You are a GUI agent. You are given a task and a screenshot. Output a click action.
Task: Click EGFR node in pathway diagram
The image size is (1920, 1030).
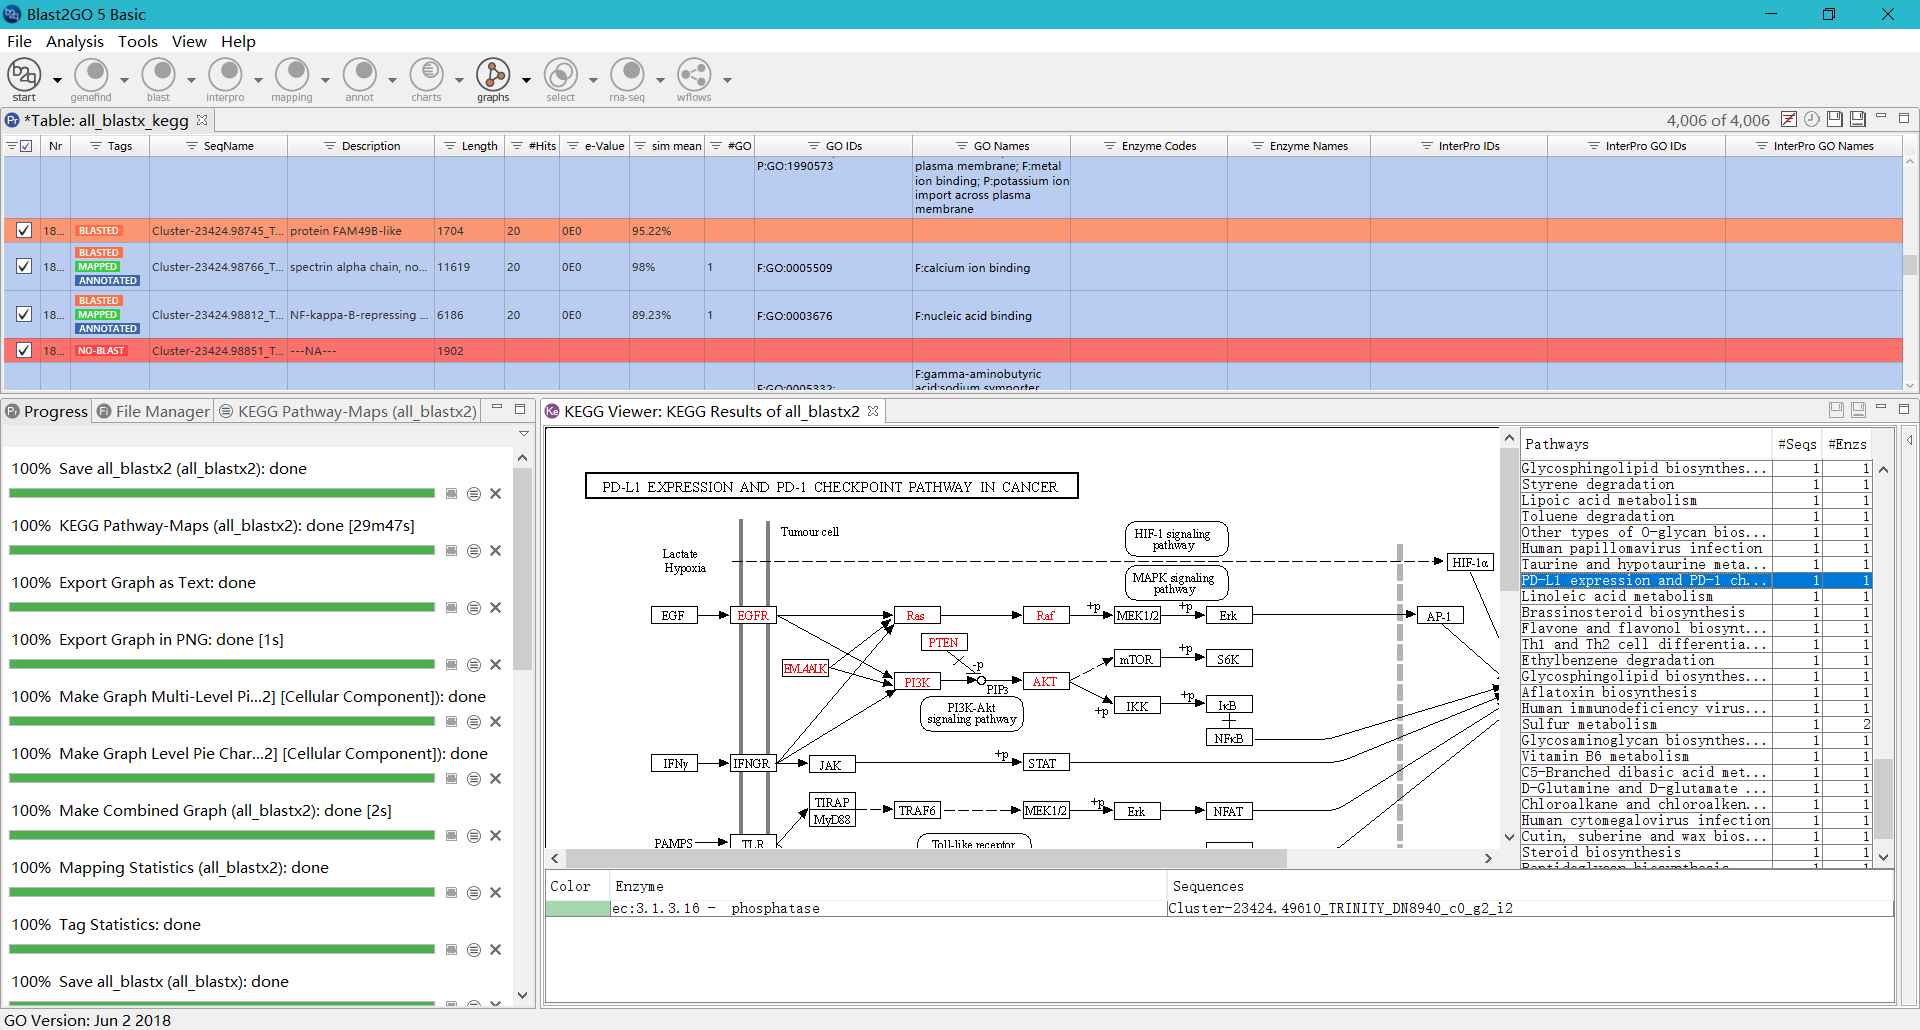(x=753, y=616)
